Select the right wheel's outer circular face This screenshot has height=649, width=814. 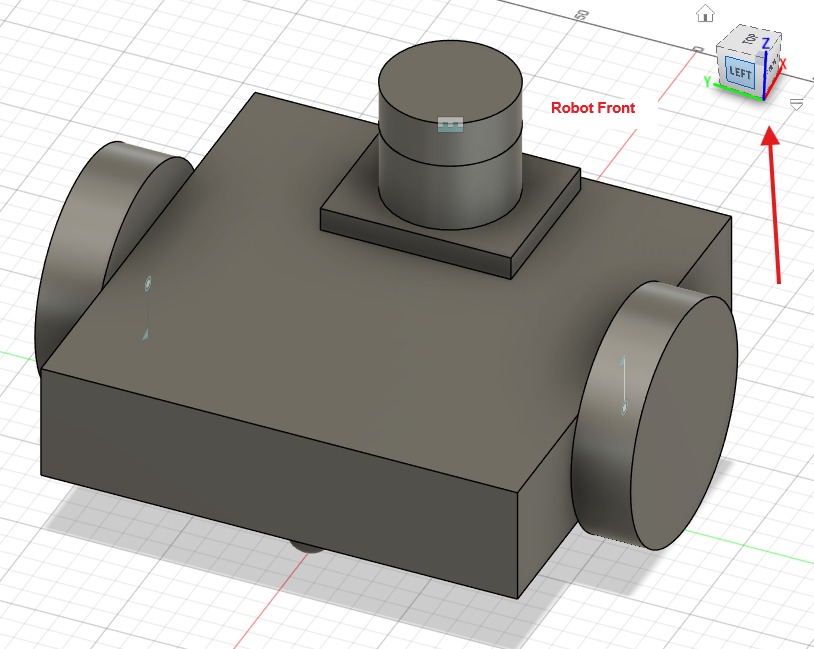(x=684, y=423)
